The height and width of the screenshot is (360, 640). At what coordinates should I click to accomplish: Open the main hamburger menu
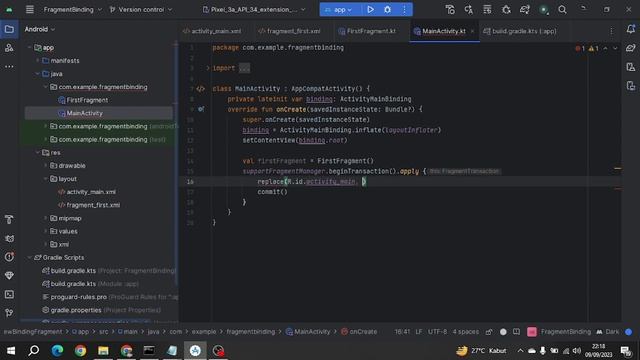(x=30, y=9)
